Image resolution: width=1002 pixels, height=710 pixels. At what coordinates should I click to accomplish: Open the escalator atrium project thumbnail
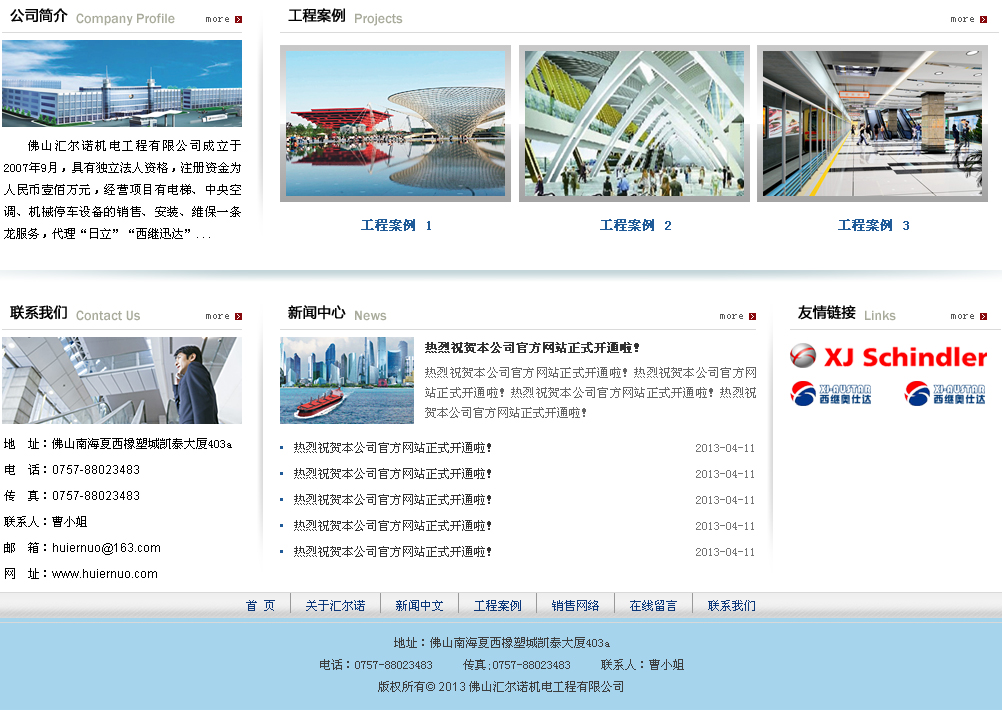[x=634, y=123]
